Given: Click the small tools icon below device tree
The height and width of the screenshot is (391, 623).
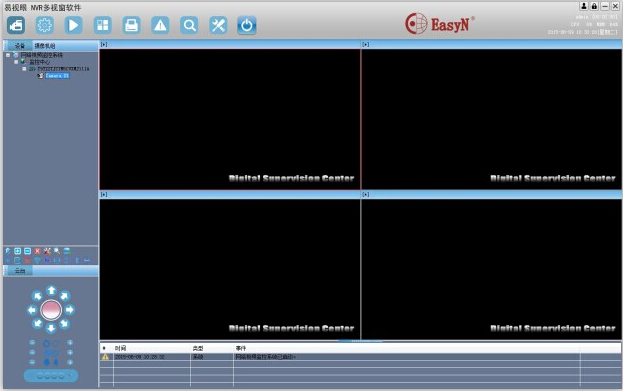Looking at the screenshot, I should 47,251.
